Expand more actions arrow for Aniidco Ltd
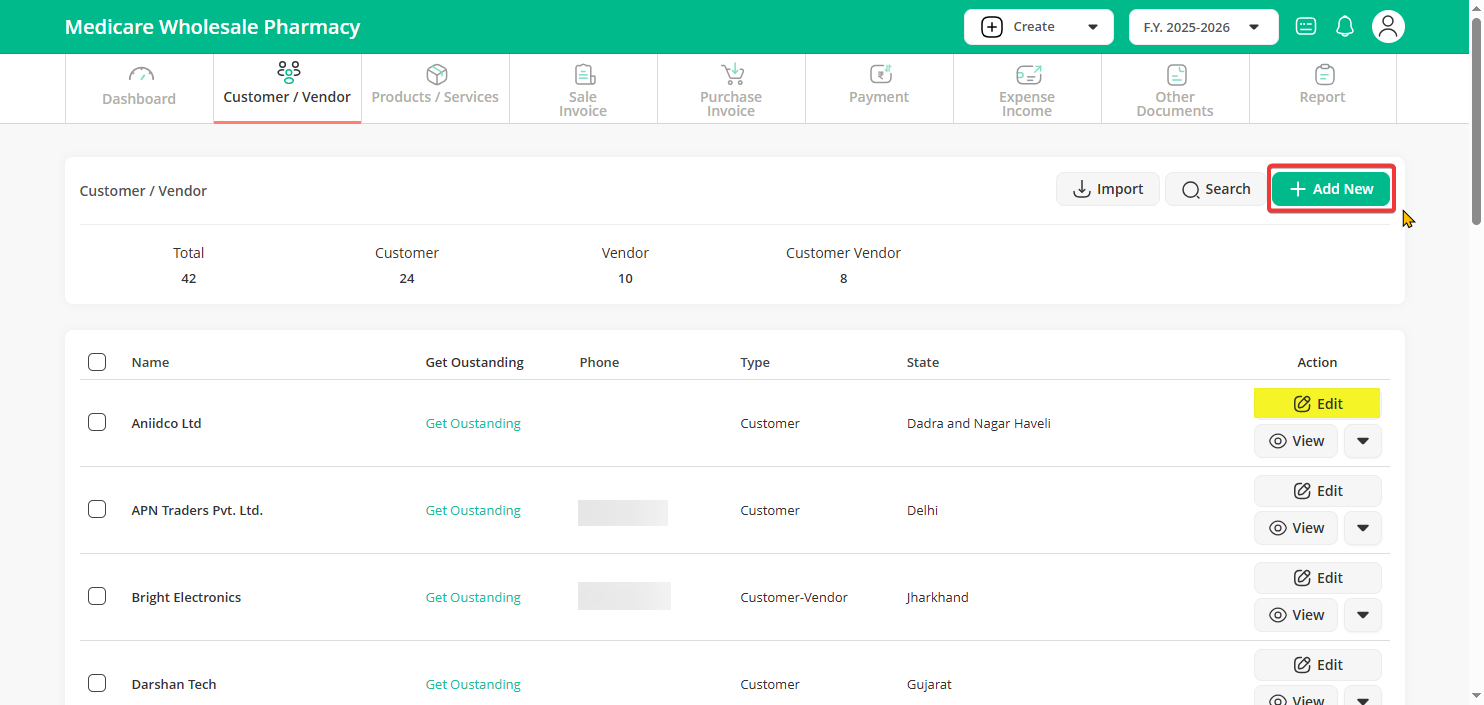1484x705 pixels. tap(1363, 441)
